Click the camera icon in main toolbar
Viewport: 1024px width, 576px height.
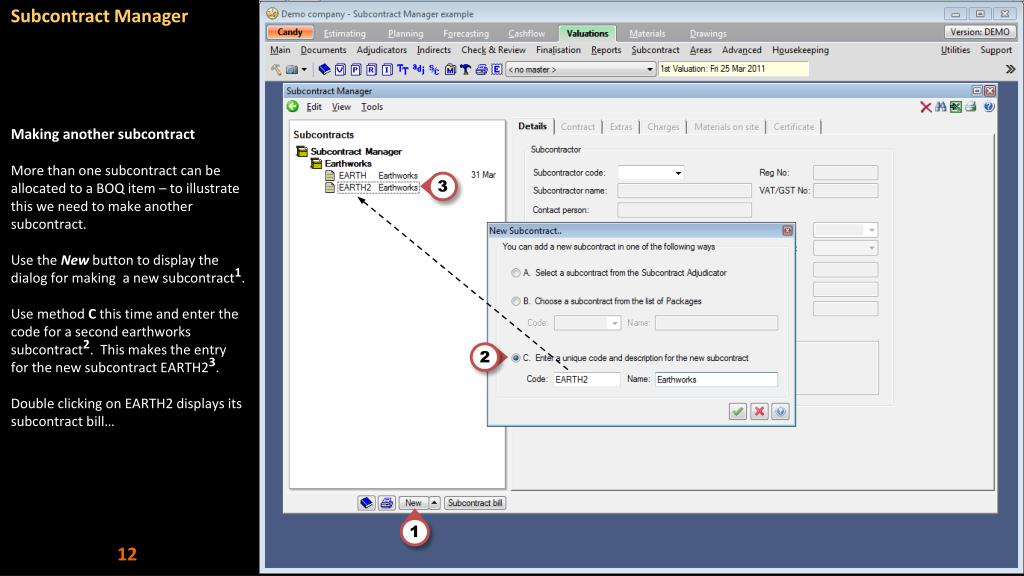pyautogui.click(x=292, y=69)
